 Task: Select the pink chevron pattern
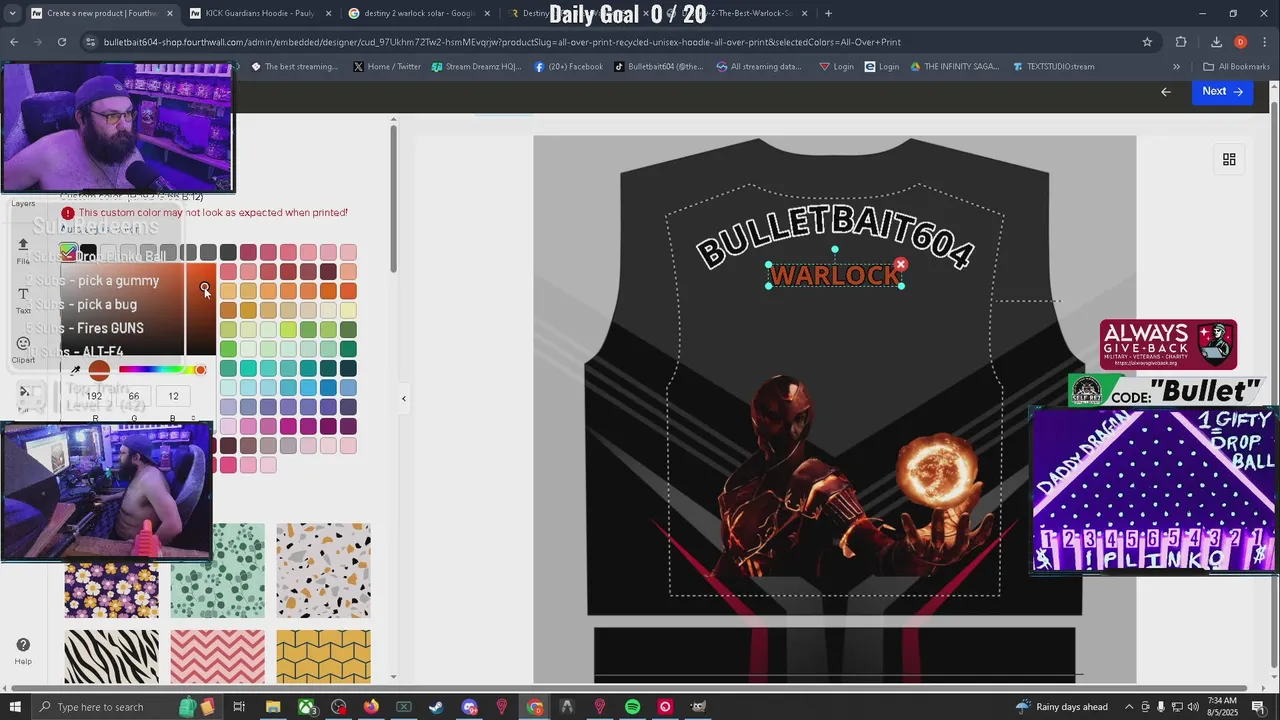218,656
